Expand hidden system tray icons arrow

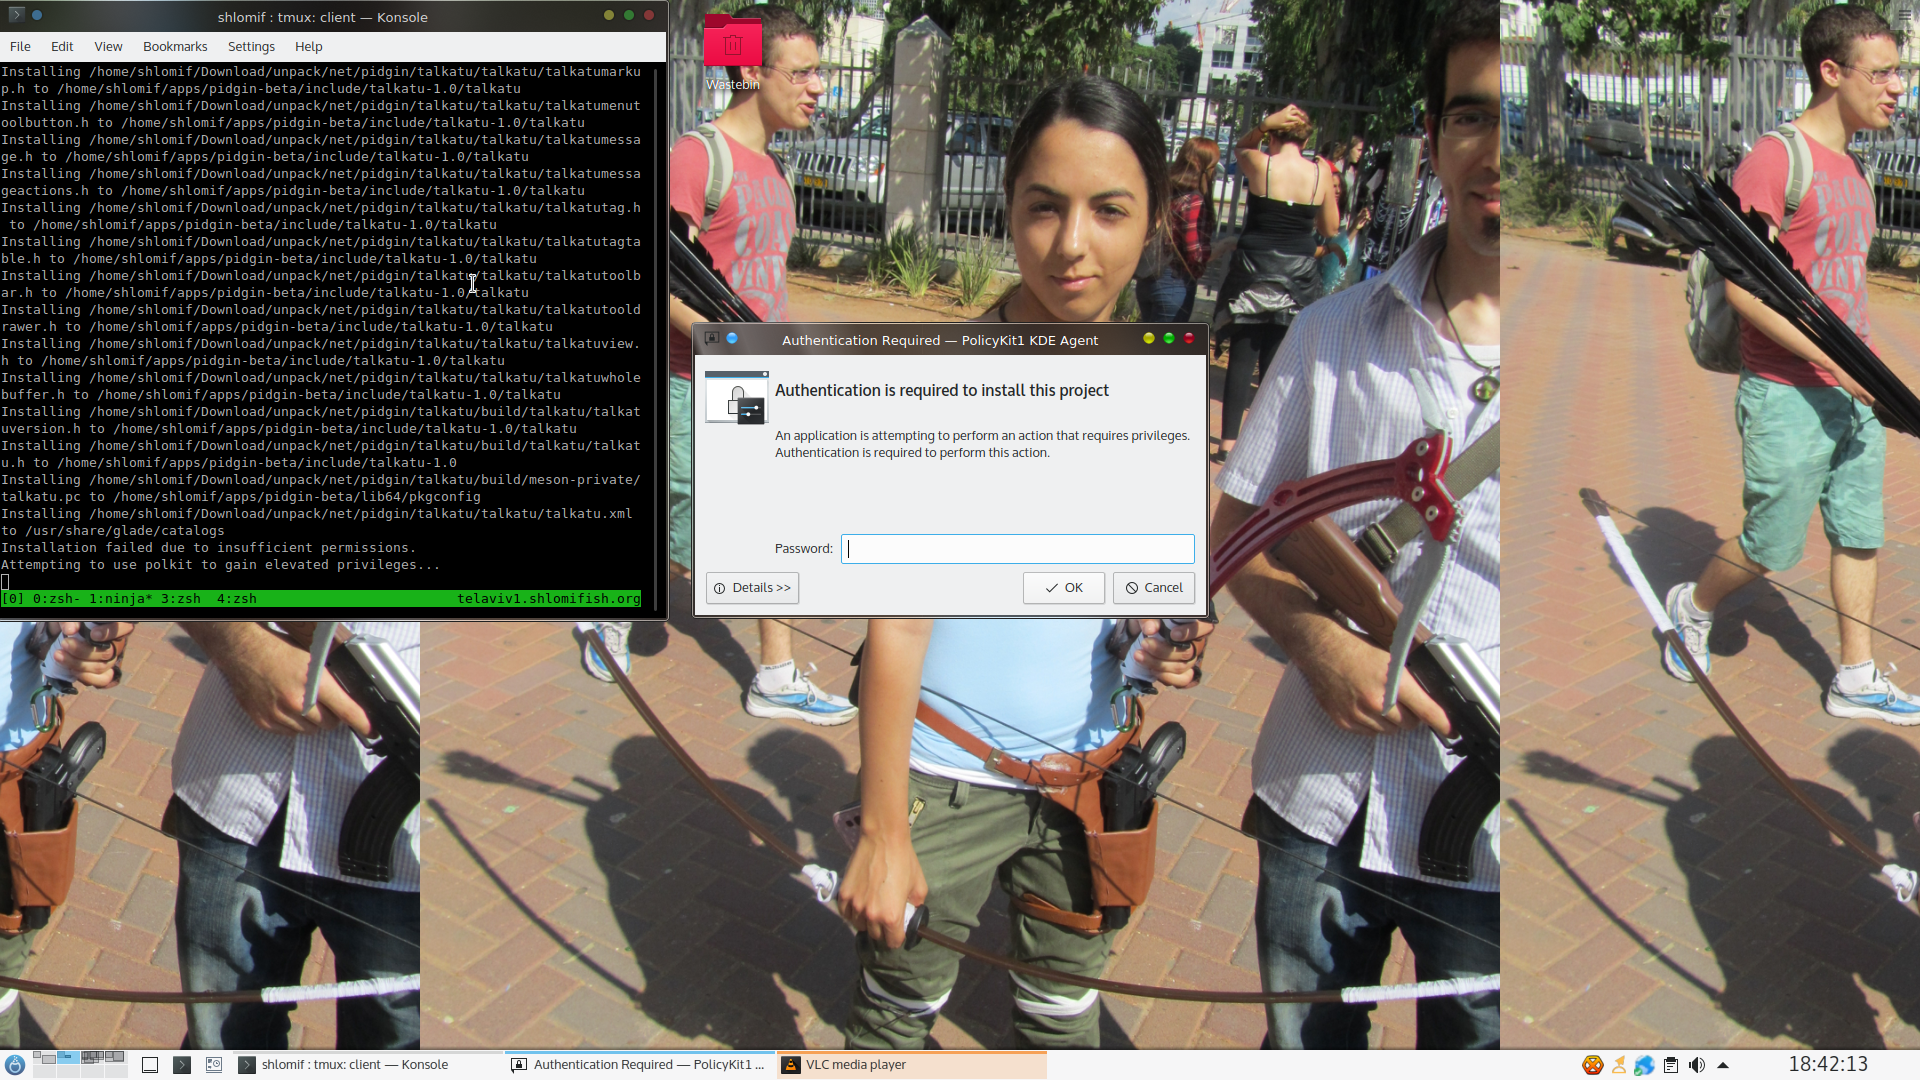point(1722,1065)
